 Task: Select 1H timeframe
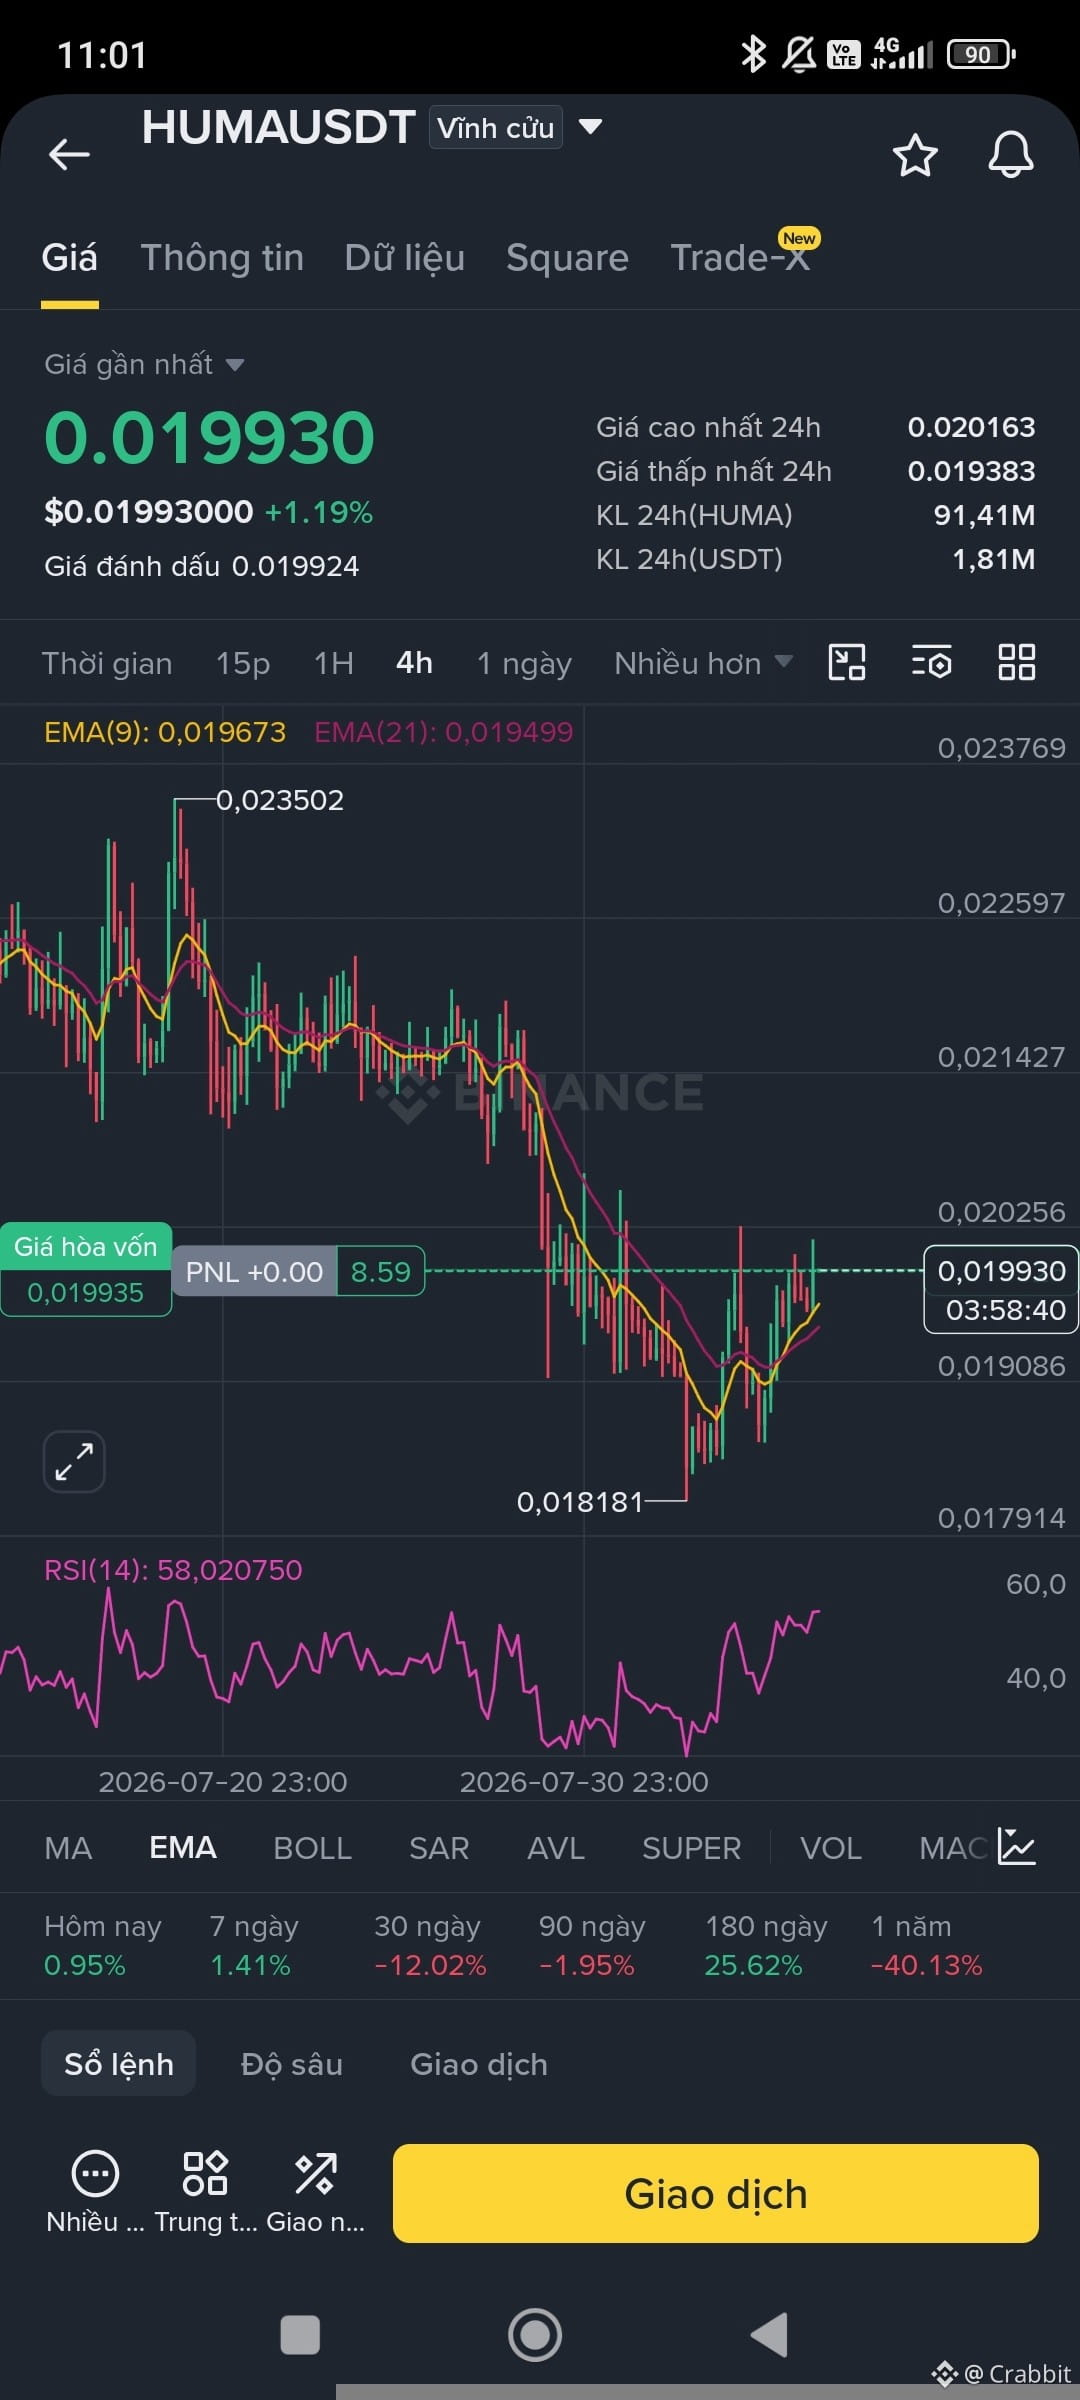point(334,663)
